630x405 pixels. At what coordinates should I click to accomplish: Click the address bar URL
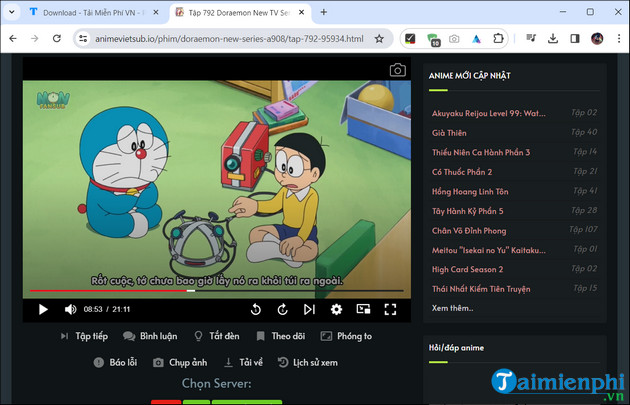pyautogui.click(x=229, y=39)
